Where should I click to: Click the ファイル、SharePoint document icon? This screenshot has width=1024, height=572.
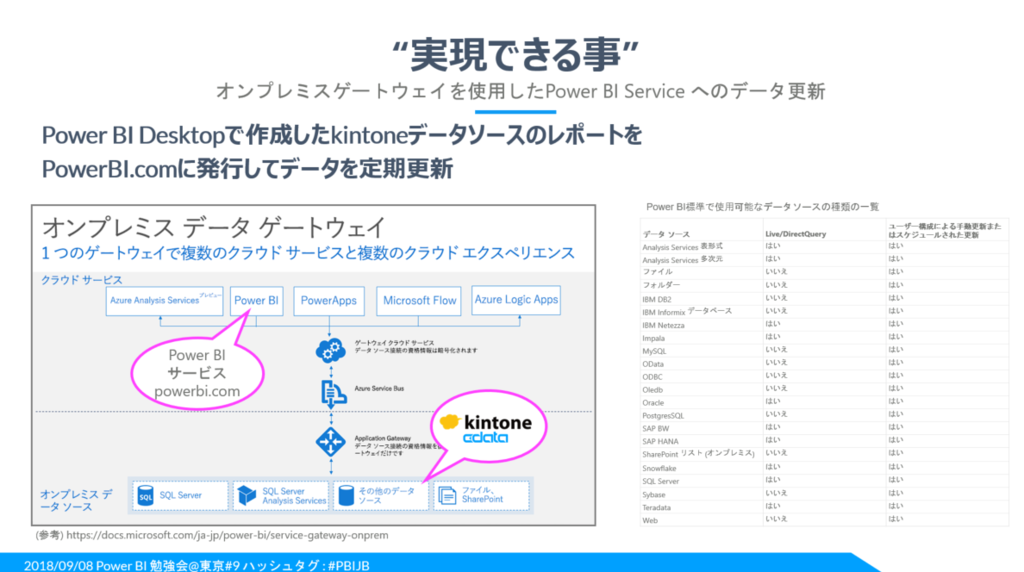[447, 496]
